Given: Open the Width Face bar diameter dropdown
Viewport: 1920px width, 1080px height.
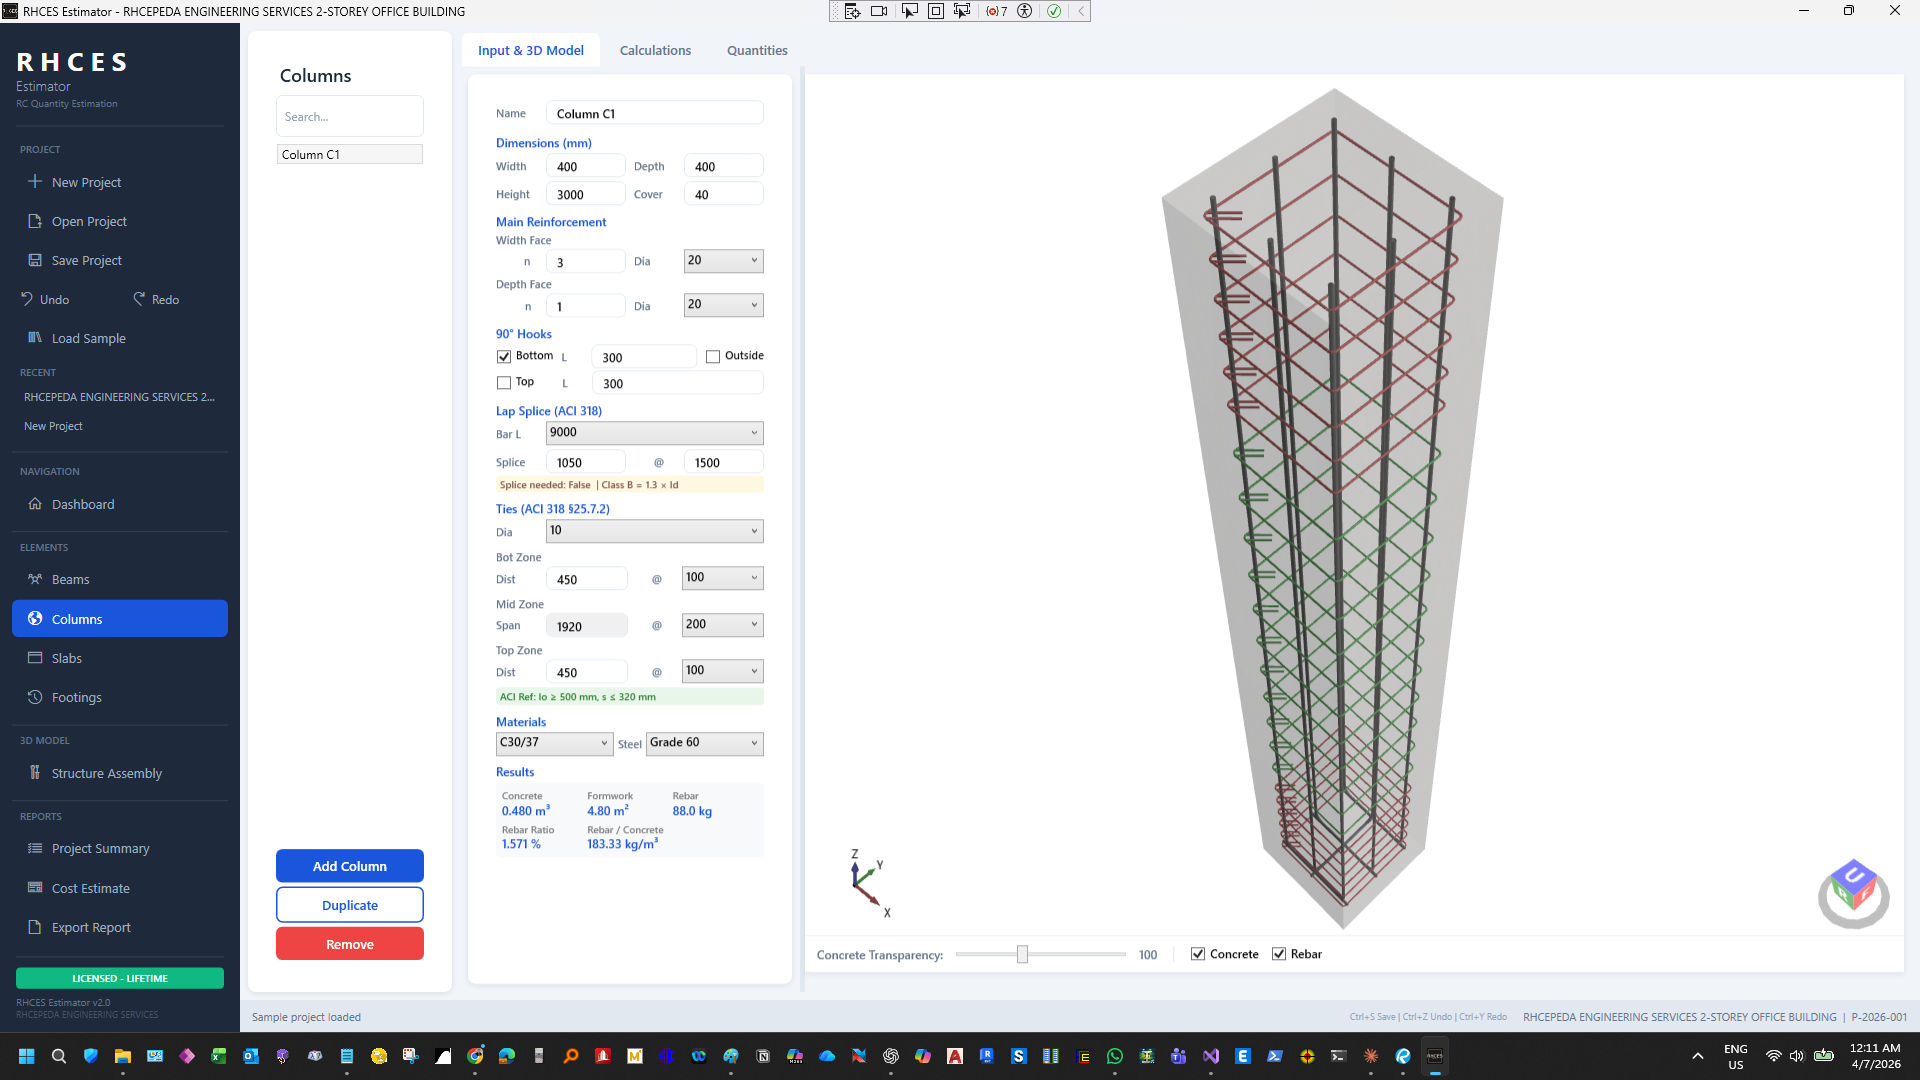Looking at the screenshot, I should point(723,261).
